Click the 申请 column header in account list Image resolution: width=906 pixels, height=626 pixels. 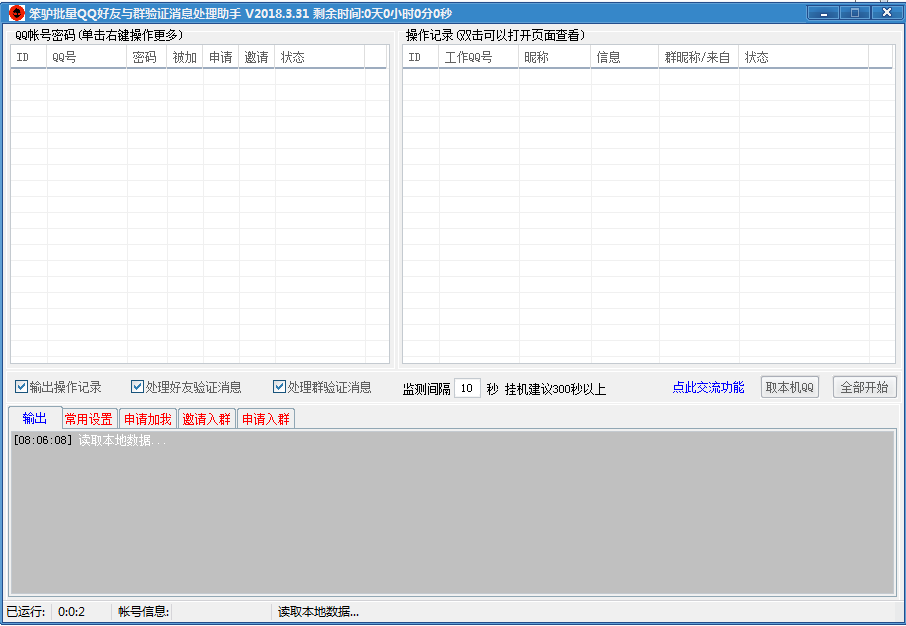tap(221, 57)
